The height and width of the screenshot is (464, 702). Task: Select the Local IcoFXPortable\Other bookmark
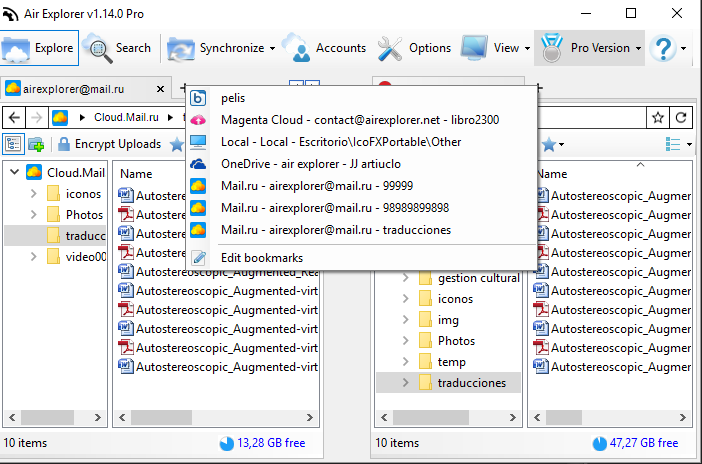point(361,142)
